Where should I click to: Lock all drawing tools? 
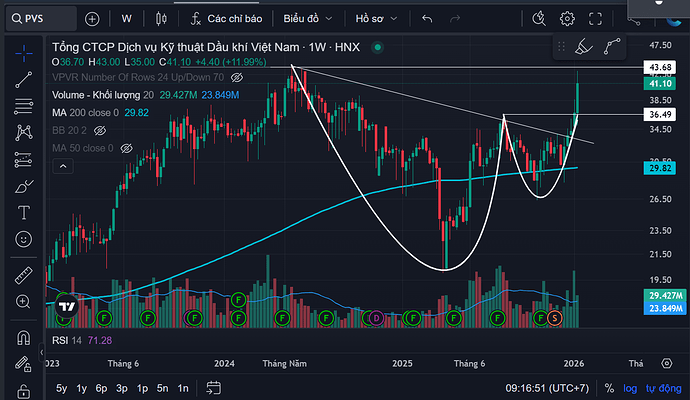coord(24,390)
